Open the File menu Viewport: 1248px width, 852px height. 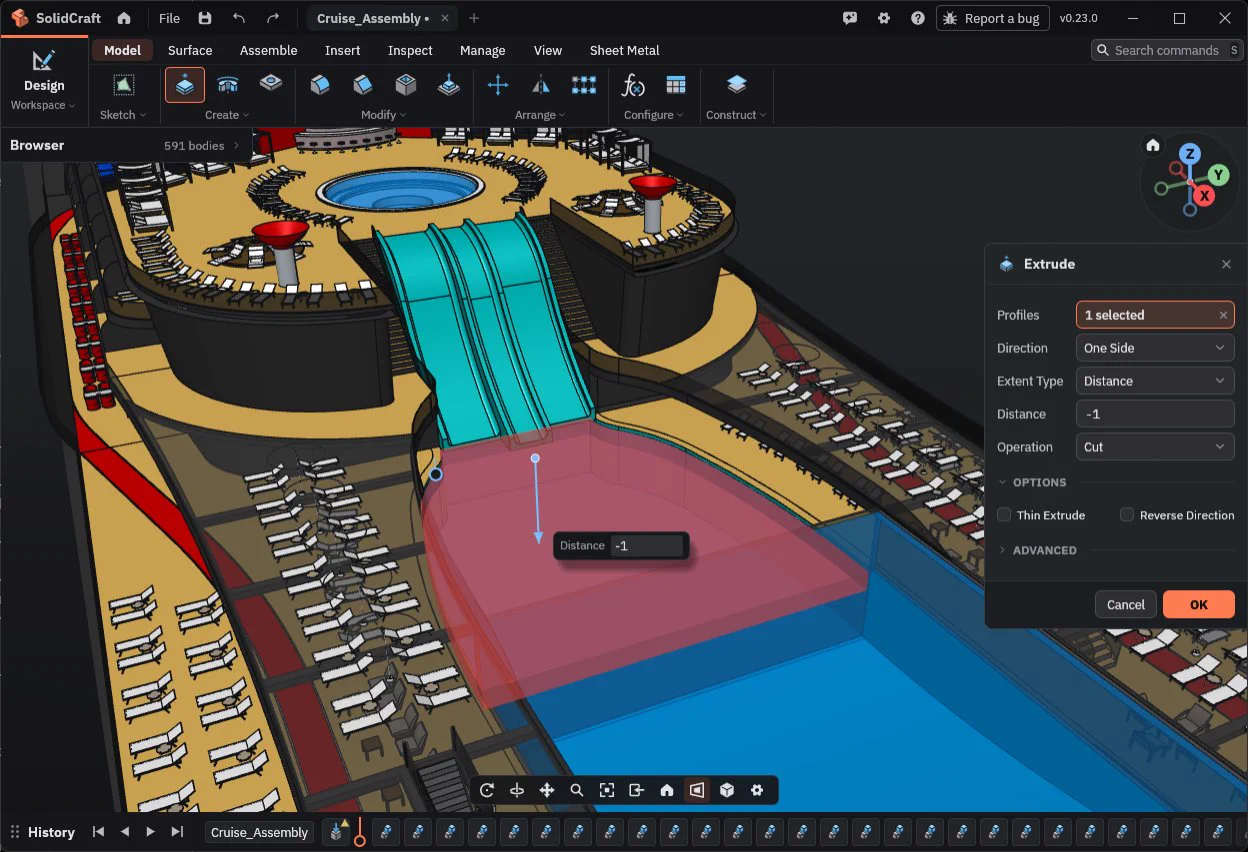pos(170,18)
